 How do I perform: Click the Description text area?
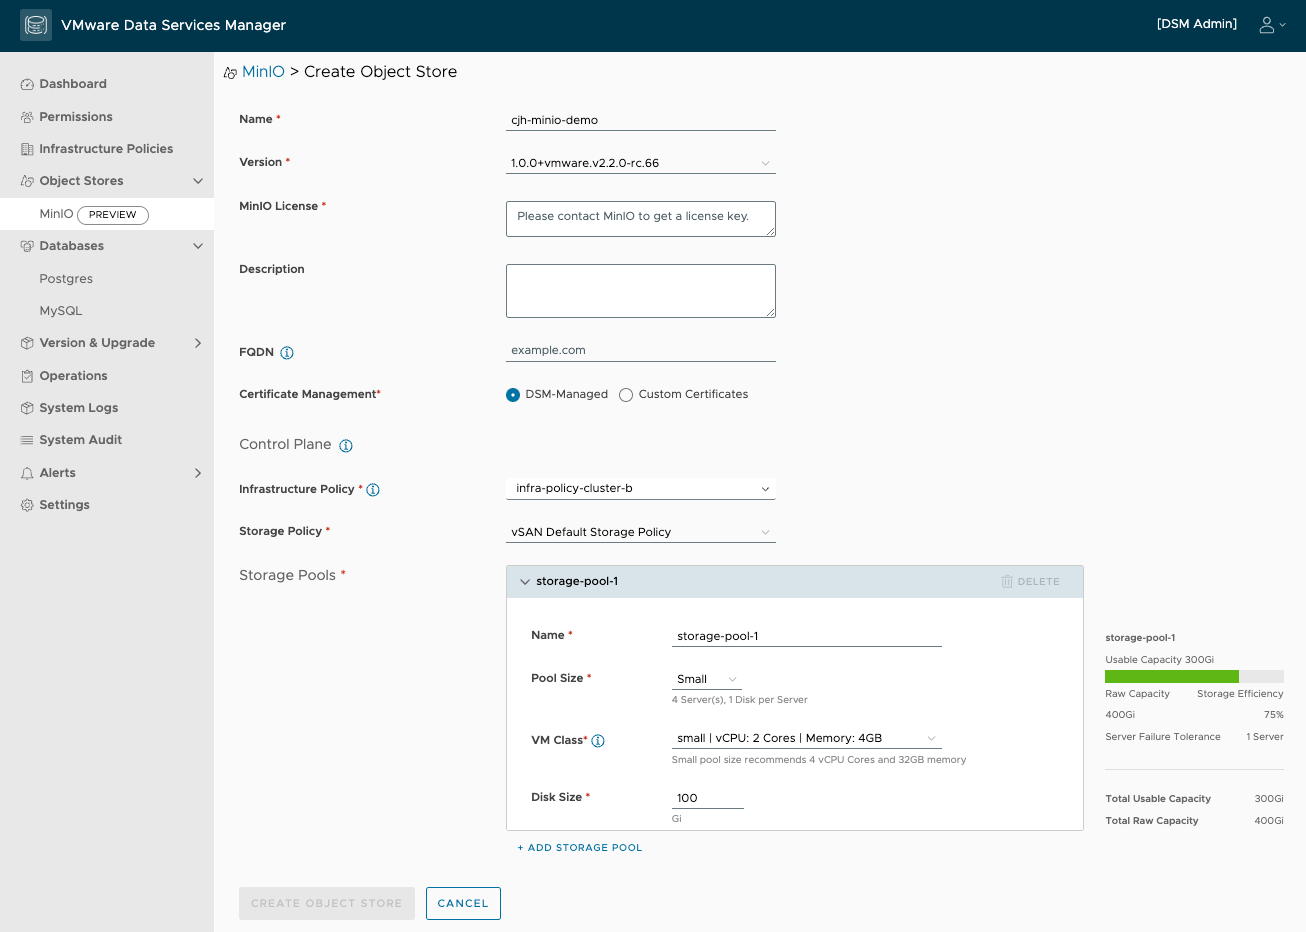coord(641,291)
